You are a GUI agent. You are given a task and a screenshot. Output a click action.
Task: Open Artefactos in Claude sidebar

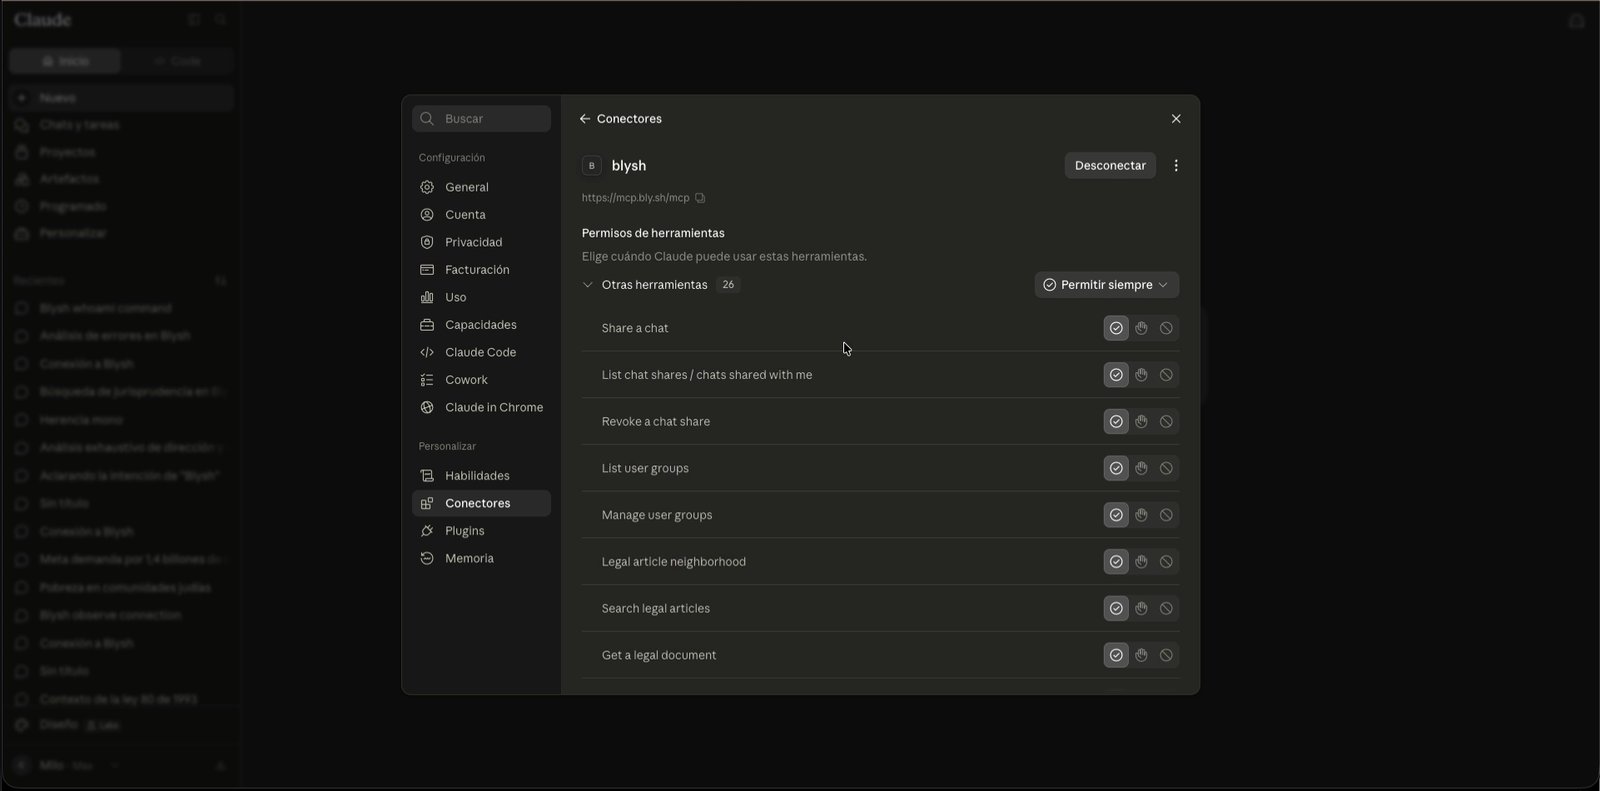click(x=122, y=179)
